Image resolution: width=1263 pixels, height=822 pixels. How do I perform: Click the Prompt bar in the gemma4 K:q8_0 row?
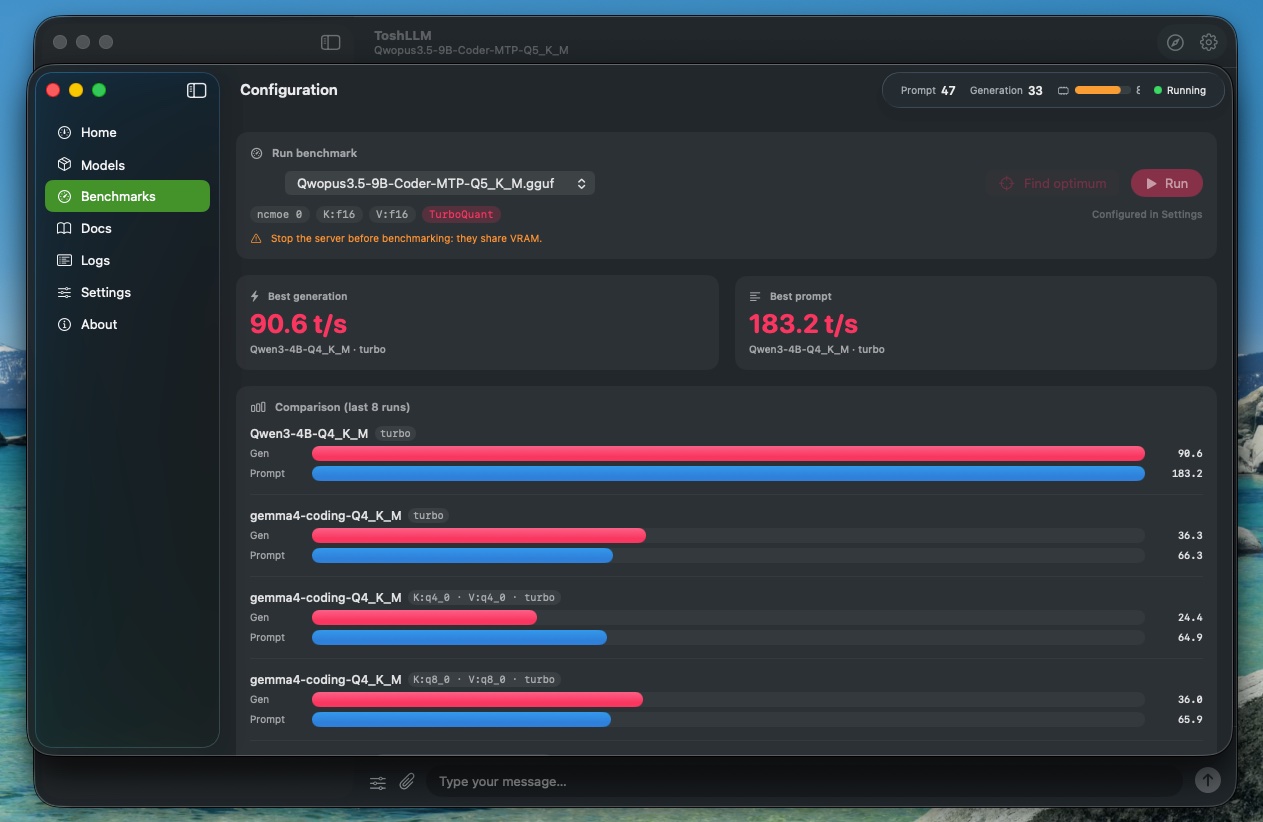click(x=461, y=719)
